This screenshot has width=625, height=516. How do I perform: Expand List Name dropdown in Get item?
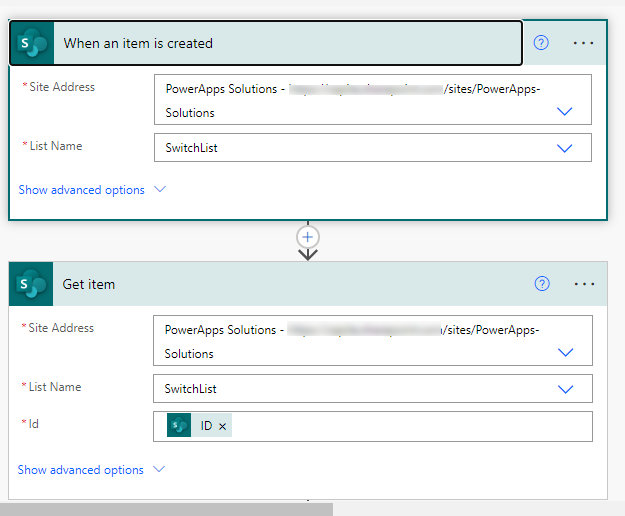565,389
